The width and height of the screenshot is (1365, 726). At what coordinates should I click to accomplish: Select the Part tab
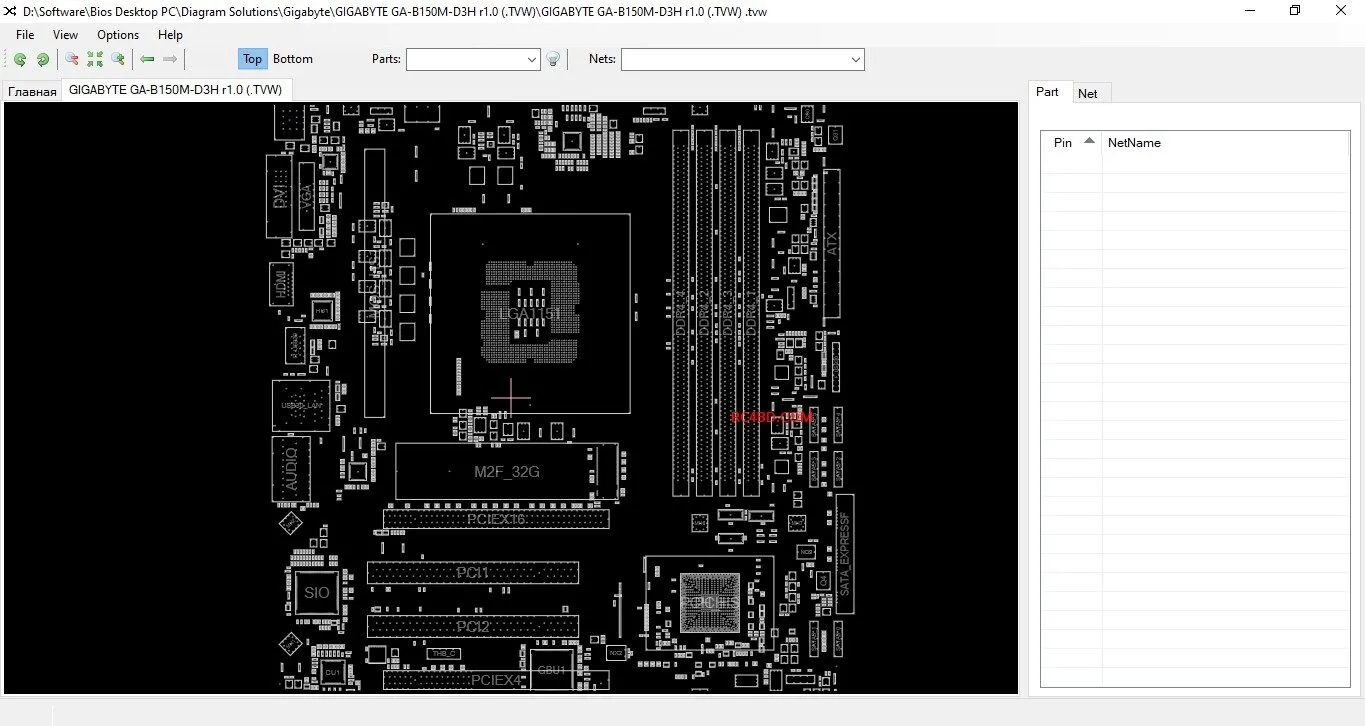click(x=1048, y=92)
